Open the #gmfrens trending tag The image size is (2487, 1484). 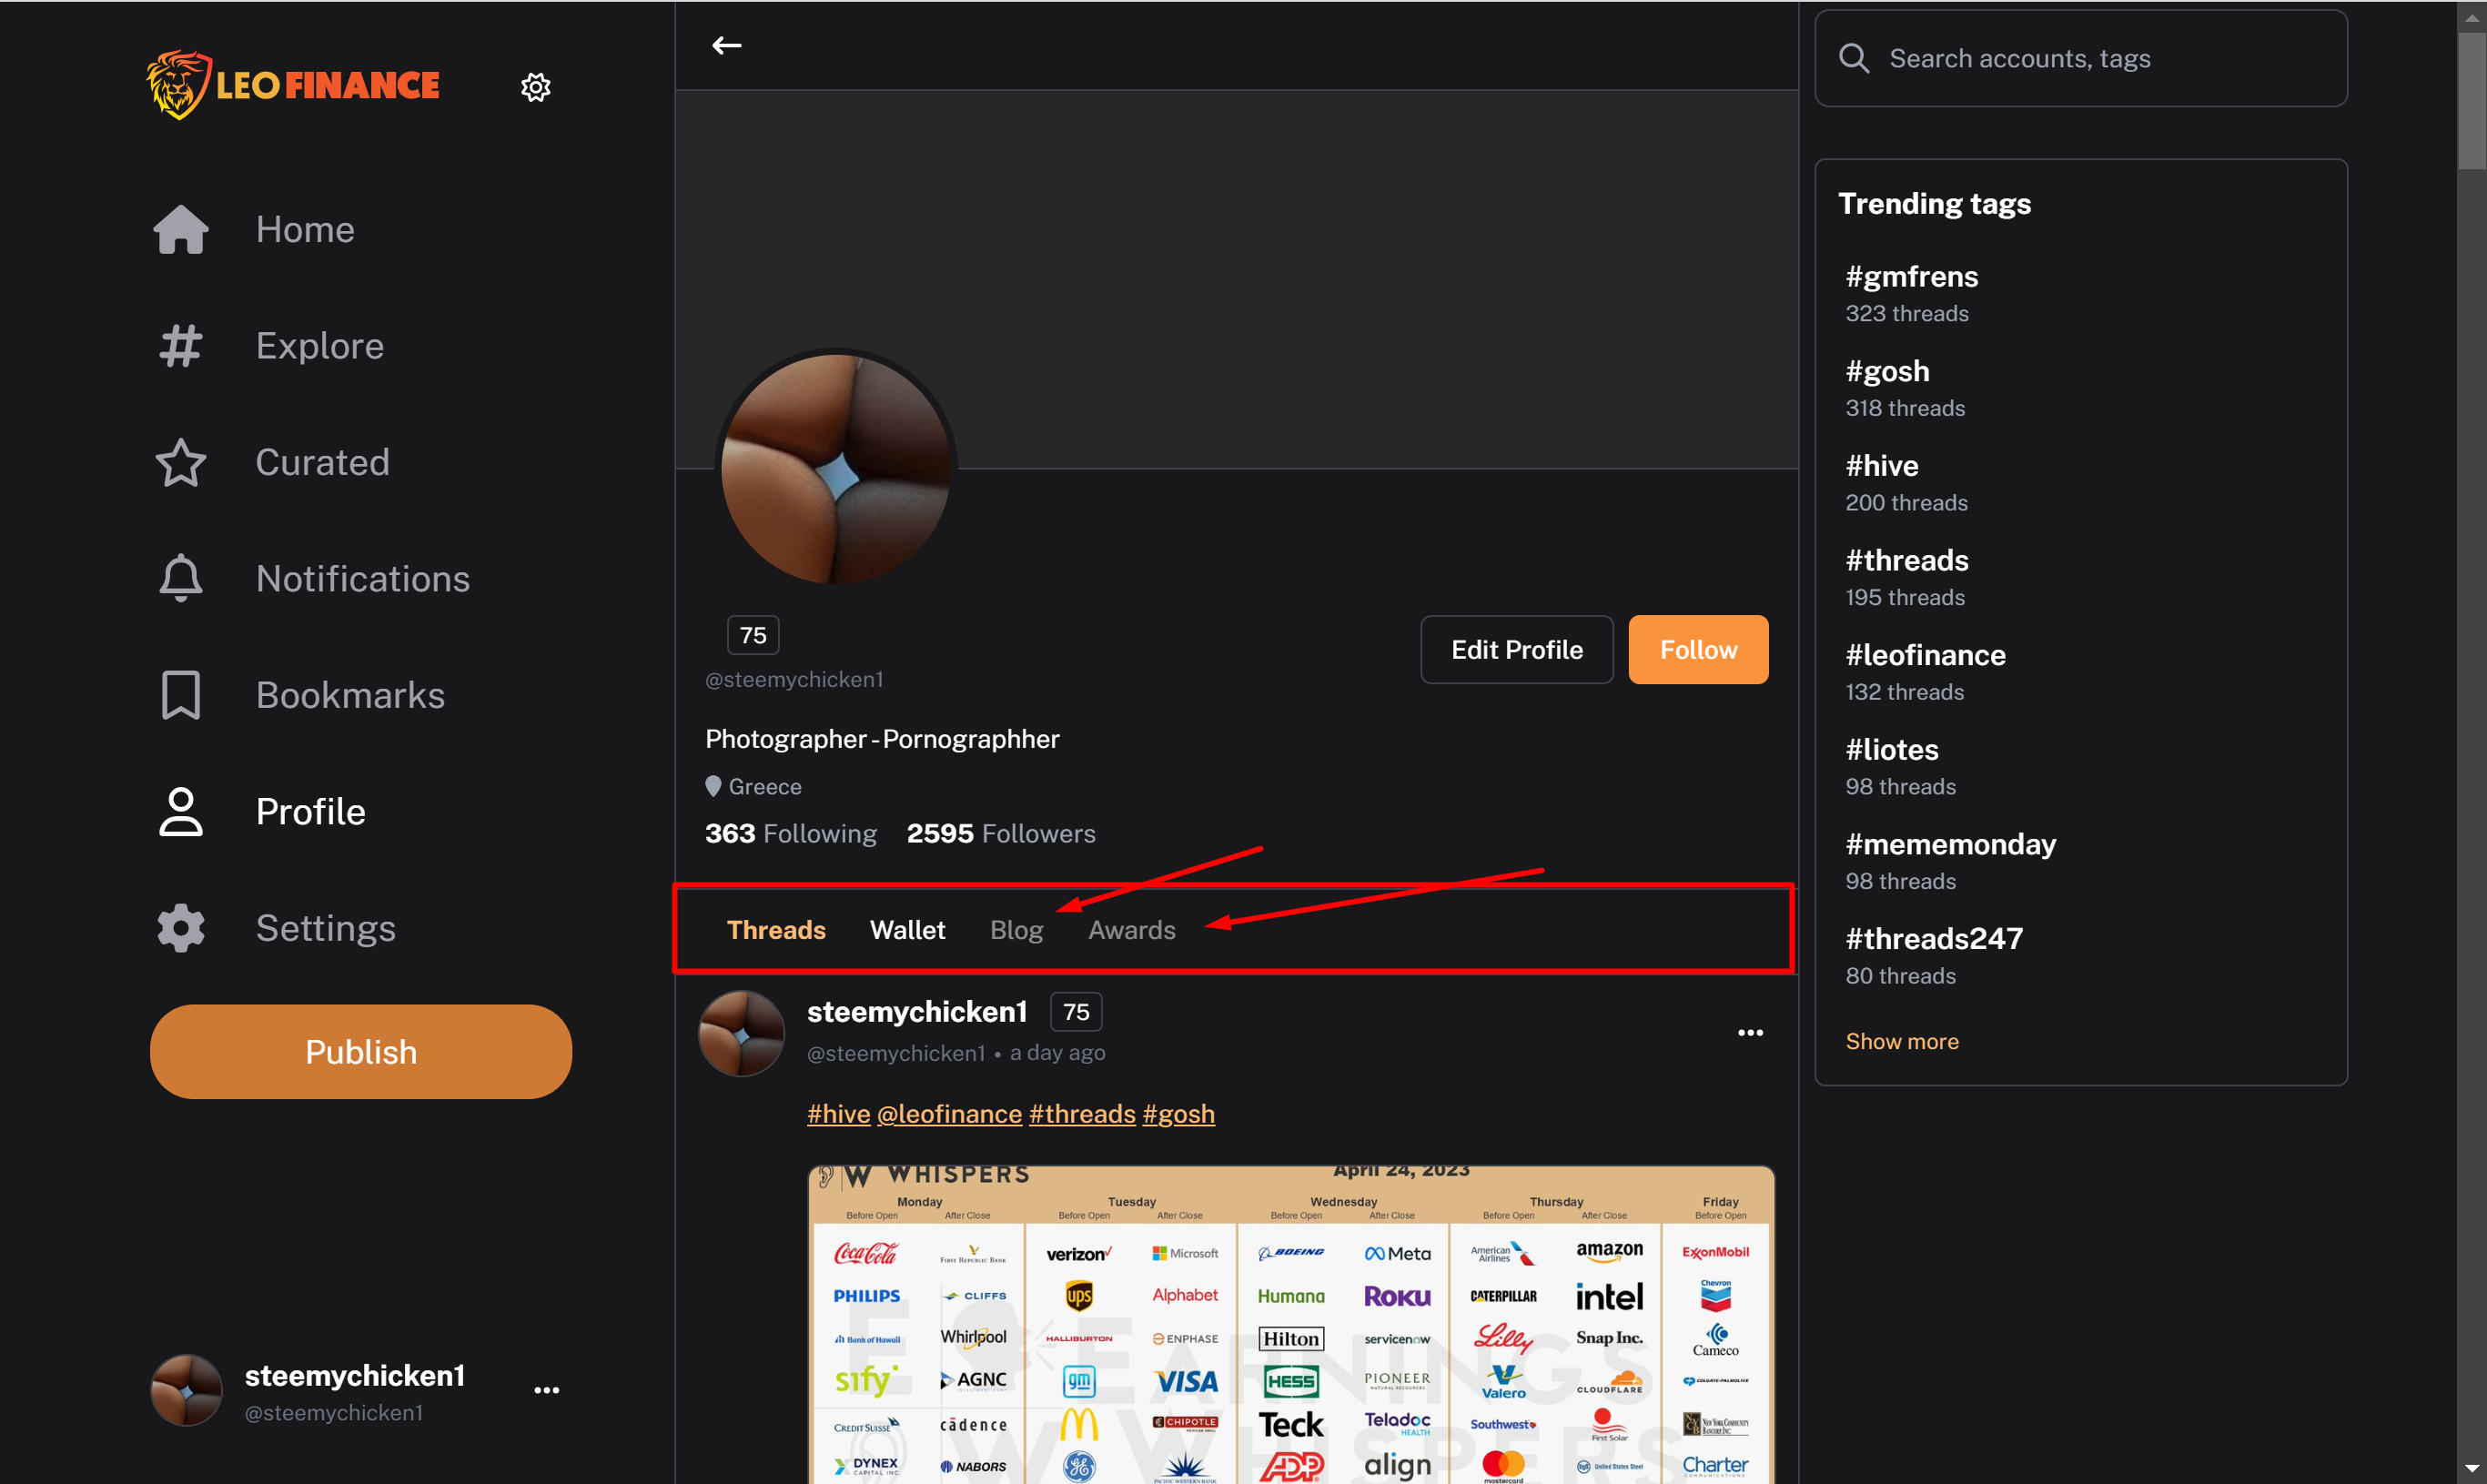tap(1912, 276)
